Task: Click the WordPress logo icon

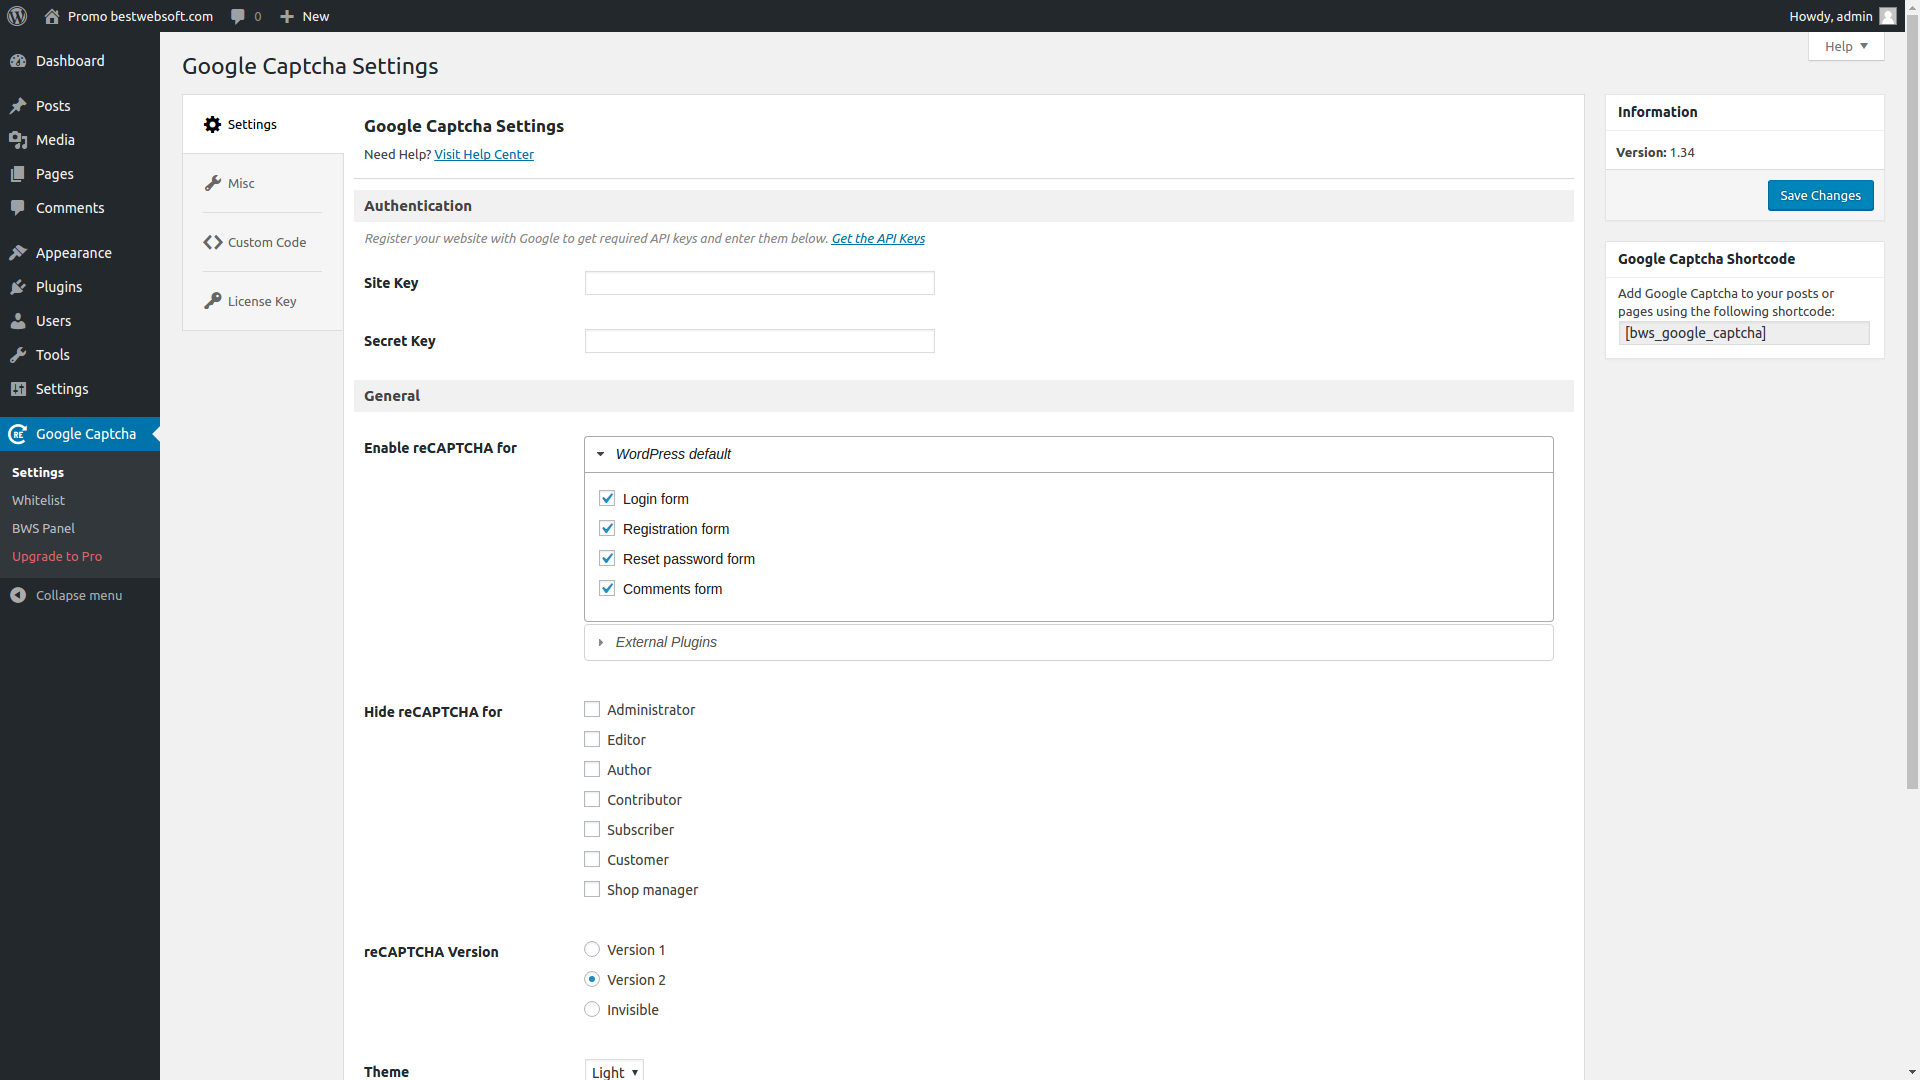Action: [17, 16]
